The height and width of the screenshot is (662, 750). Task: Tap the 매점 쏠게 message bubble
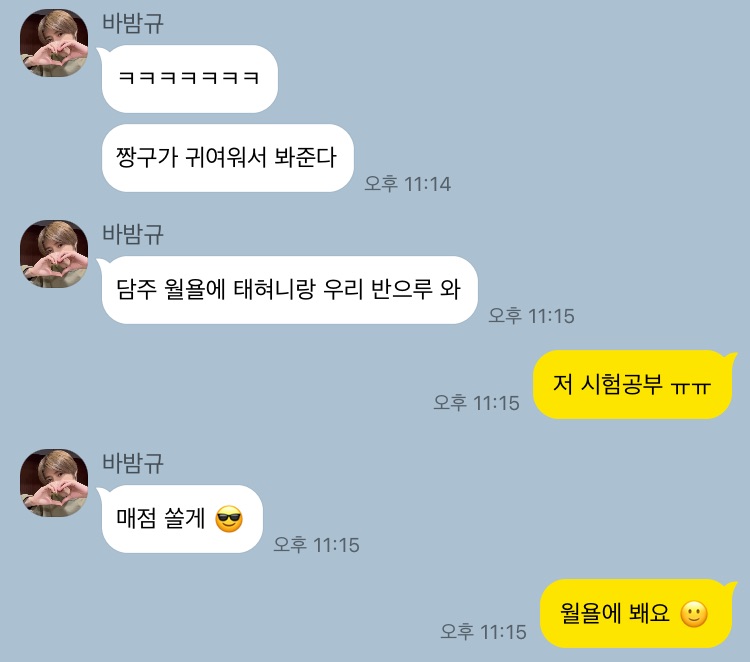coord(182,519)
